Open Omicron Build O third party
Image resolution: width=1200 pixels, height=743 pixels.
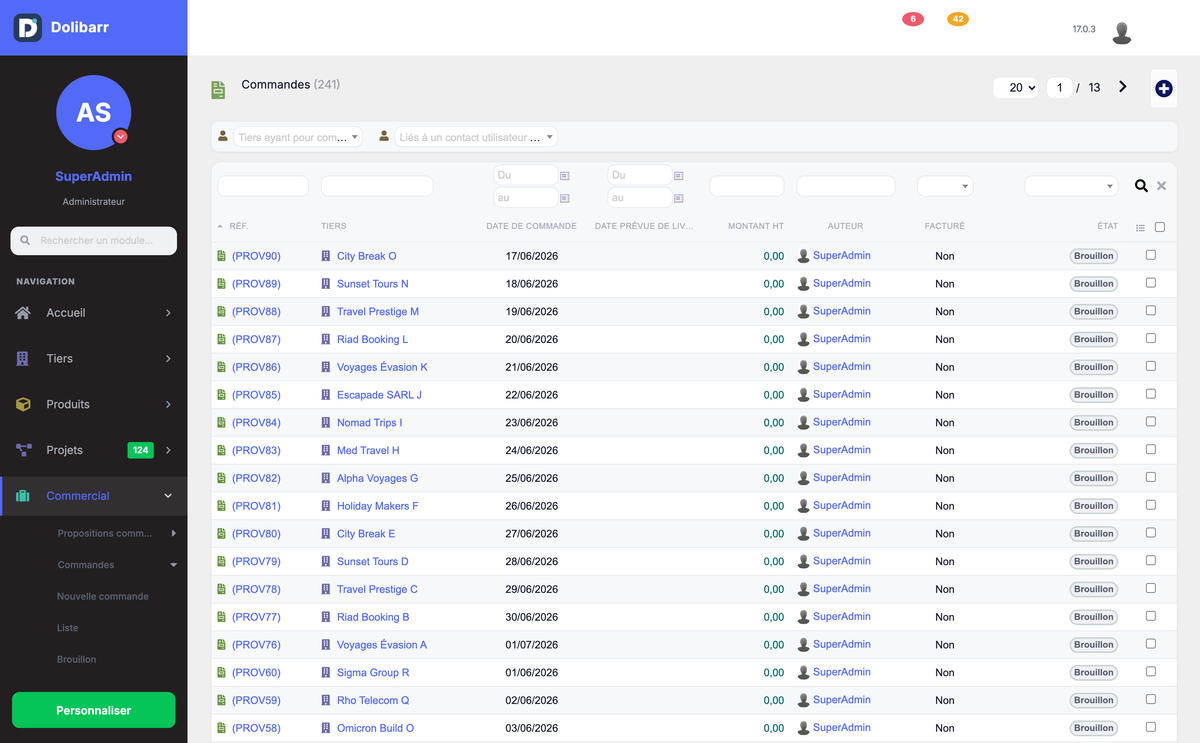(x=375, y=728)
